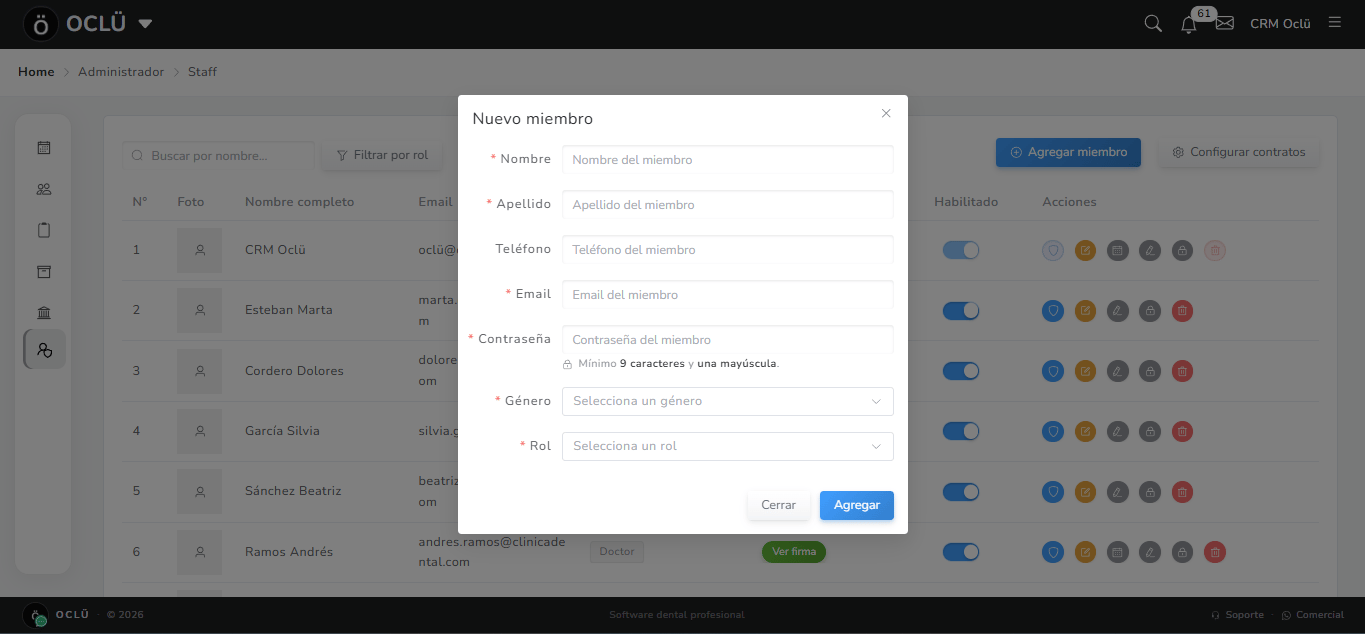Screen dimensions: 1365x634
Task: Click the lock icon for Sánchez Beatriz
Action: coord(1150,492)
